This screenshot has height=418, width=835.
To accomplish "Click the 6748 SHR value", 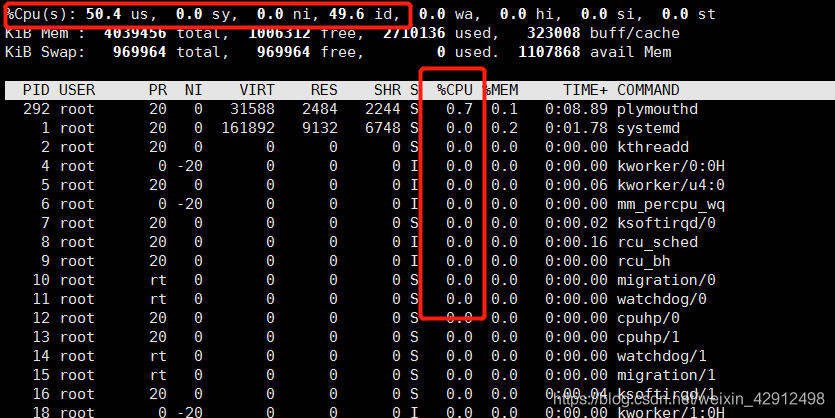I will click(383, 128).
